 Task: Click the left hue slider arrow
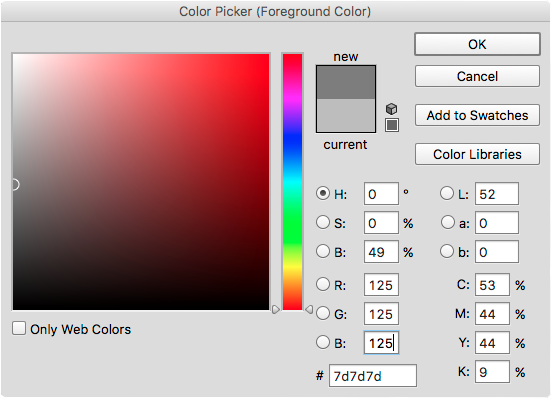276,309
